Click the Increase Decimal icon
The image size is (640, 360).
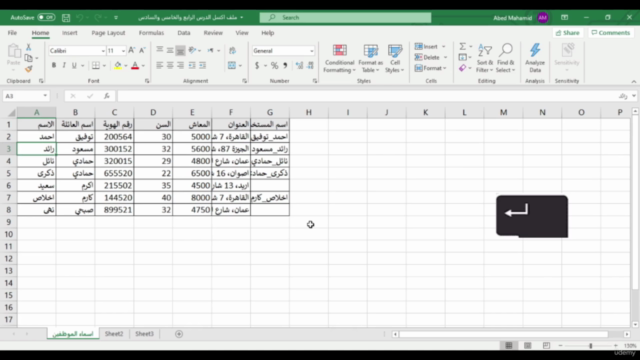tap(299, 65)
